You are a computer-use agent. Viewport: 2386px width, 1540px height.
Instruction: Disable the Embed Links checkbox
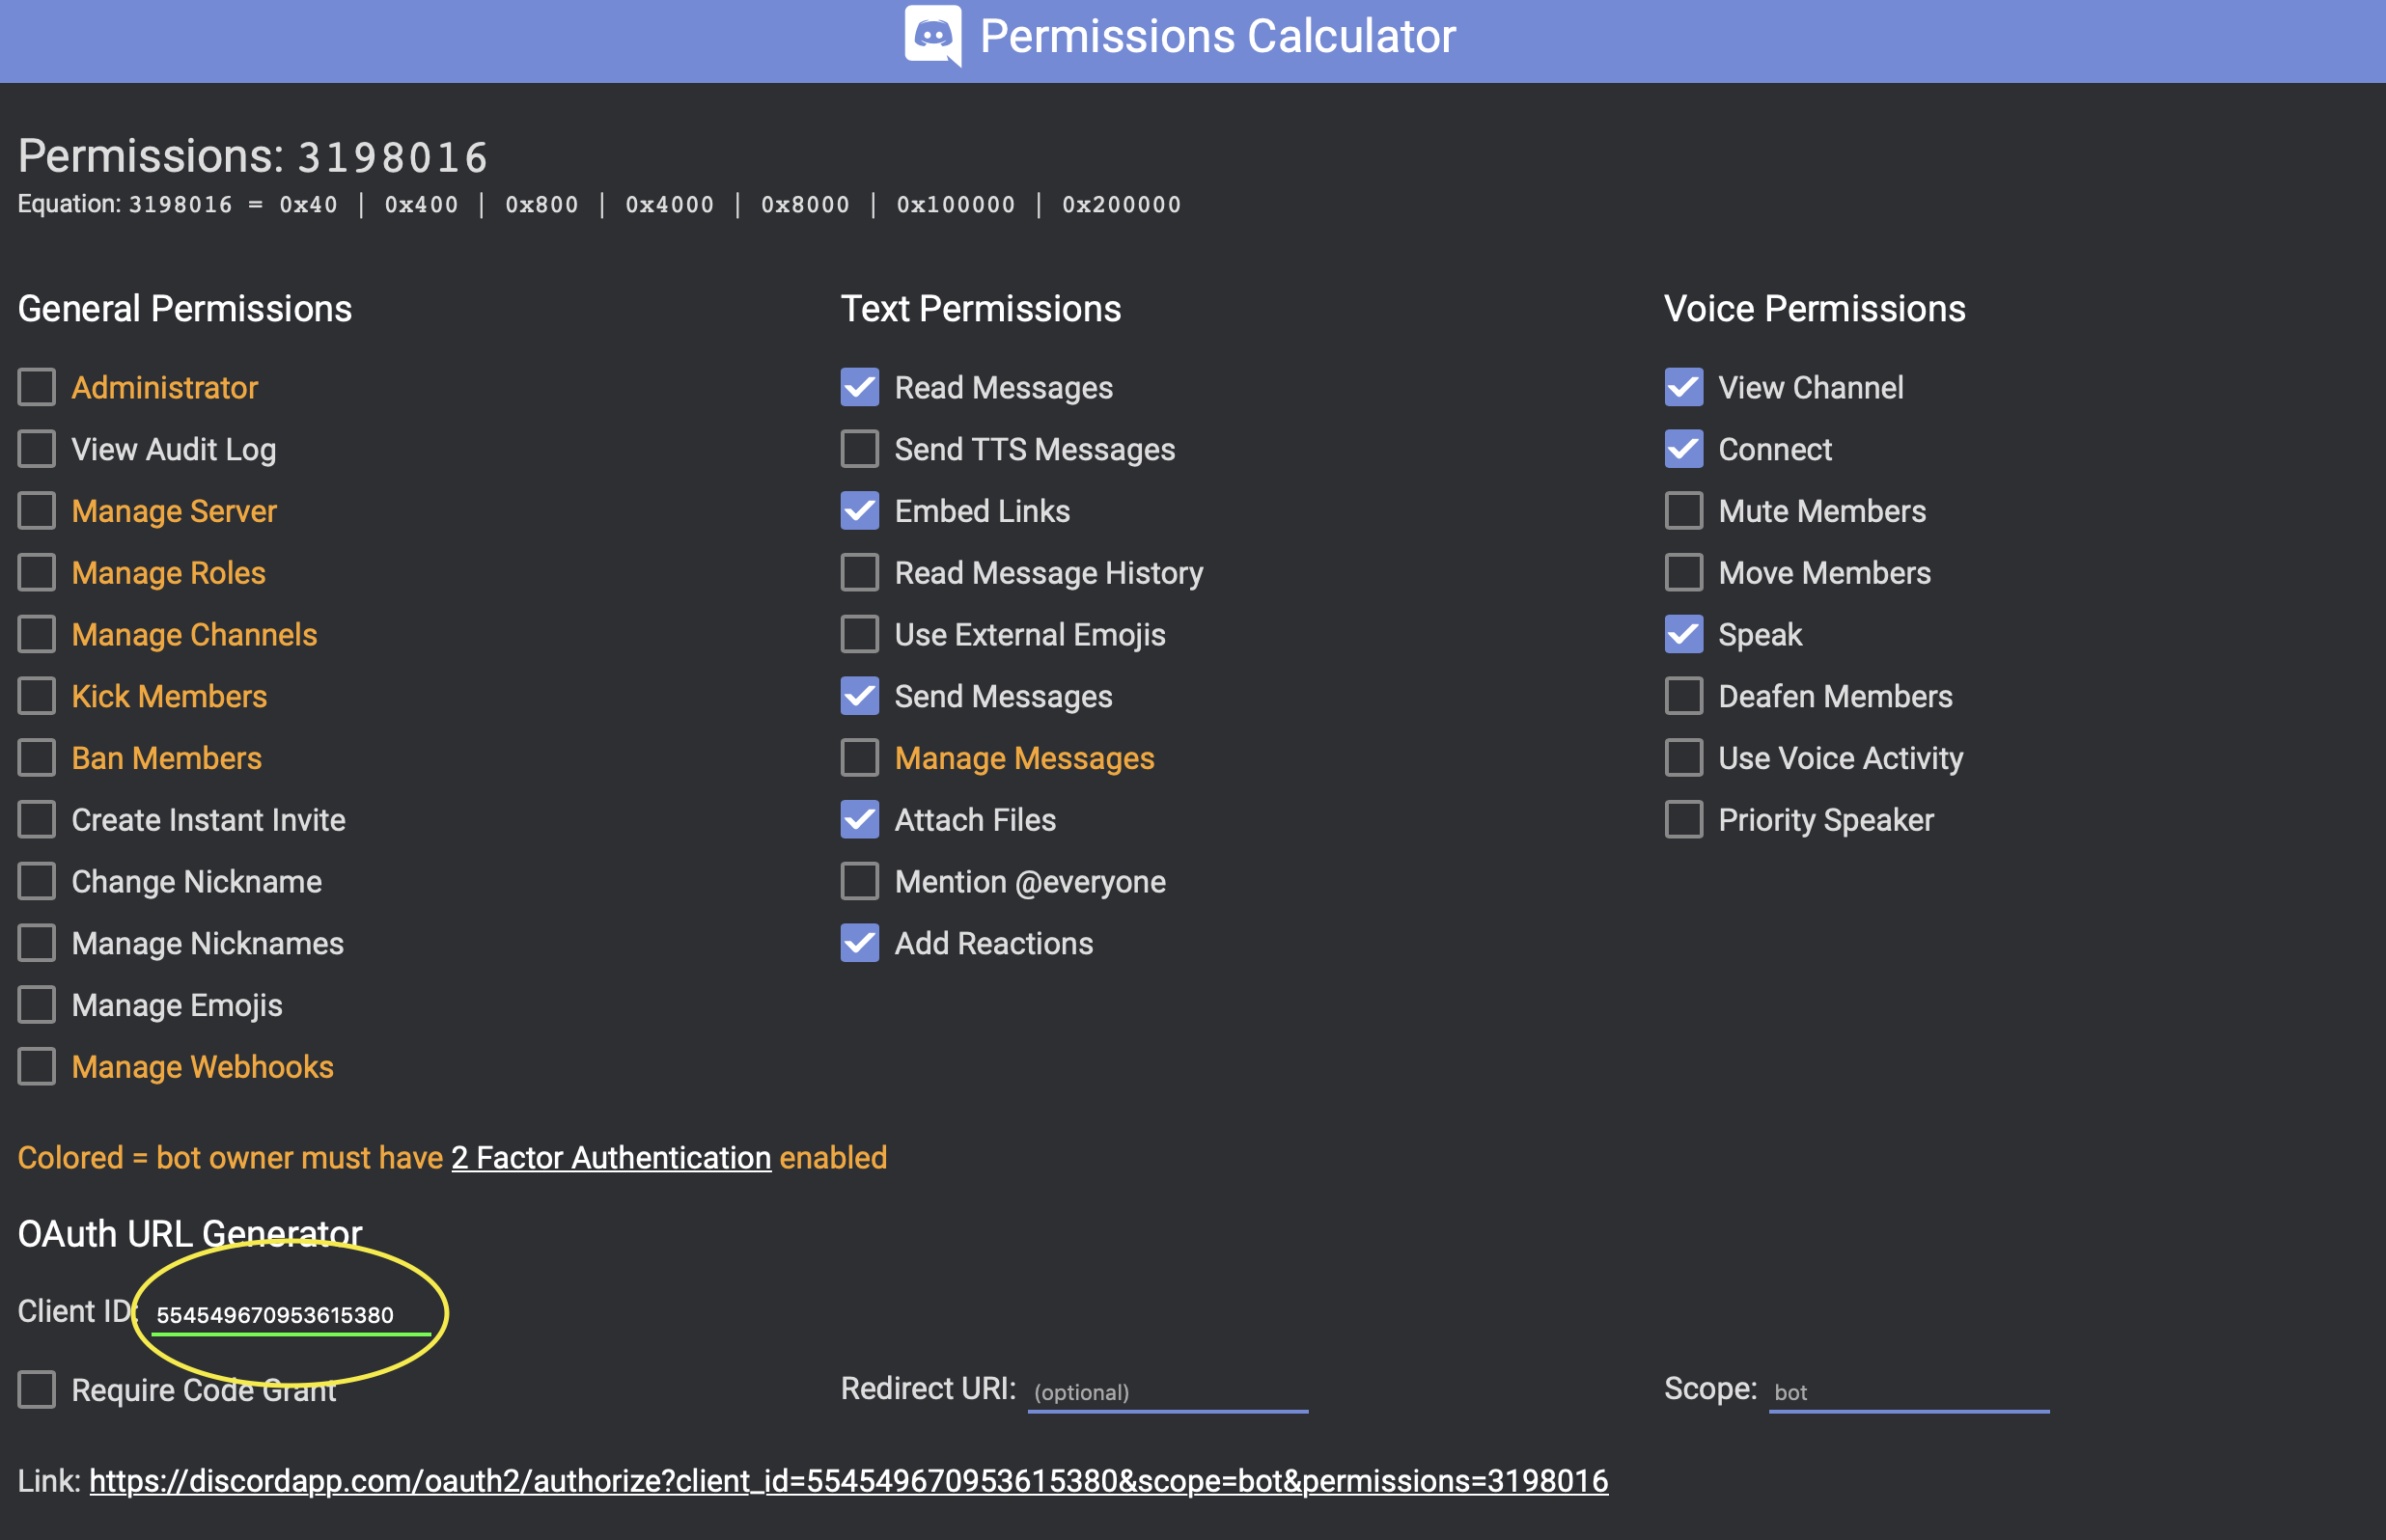(x=859, y=511)
